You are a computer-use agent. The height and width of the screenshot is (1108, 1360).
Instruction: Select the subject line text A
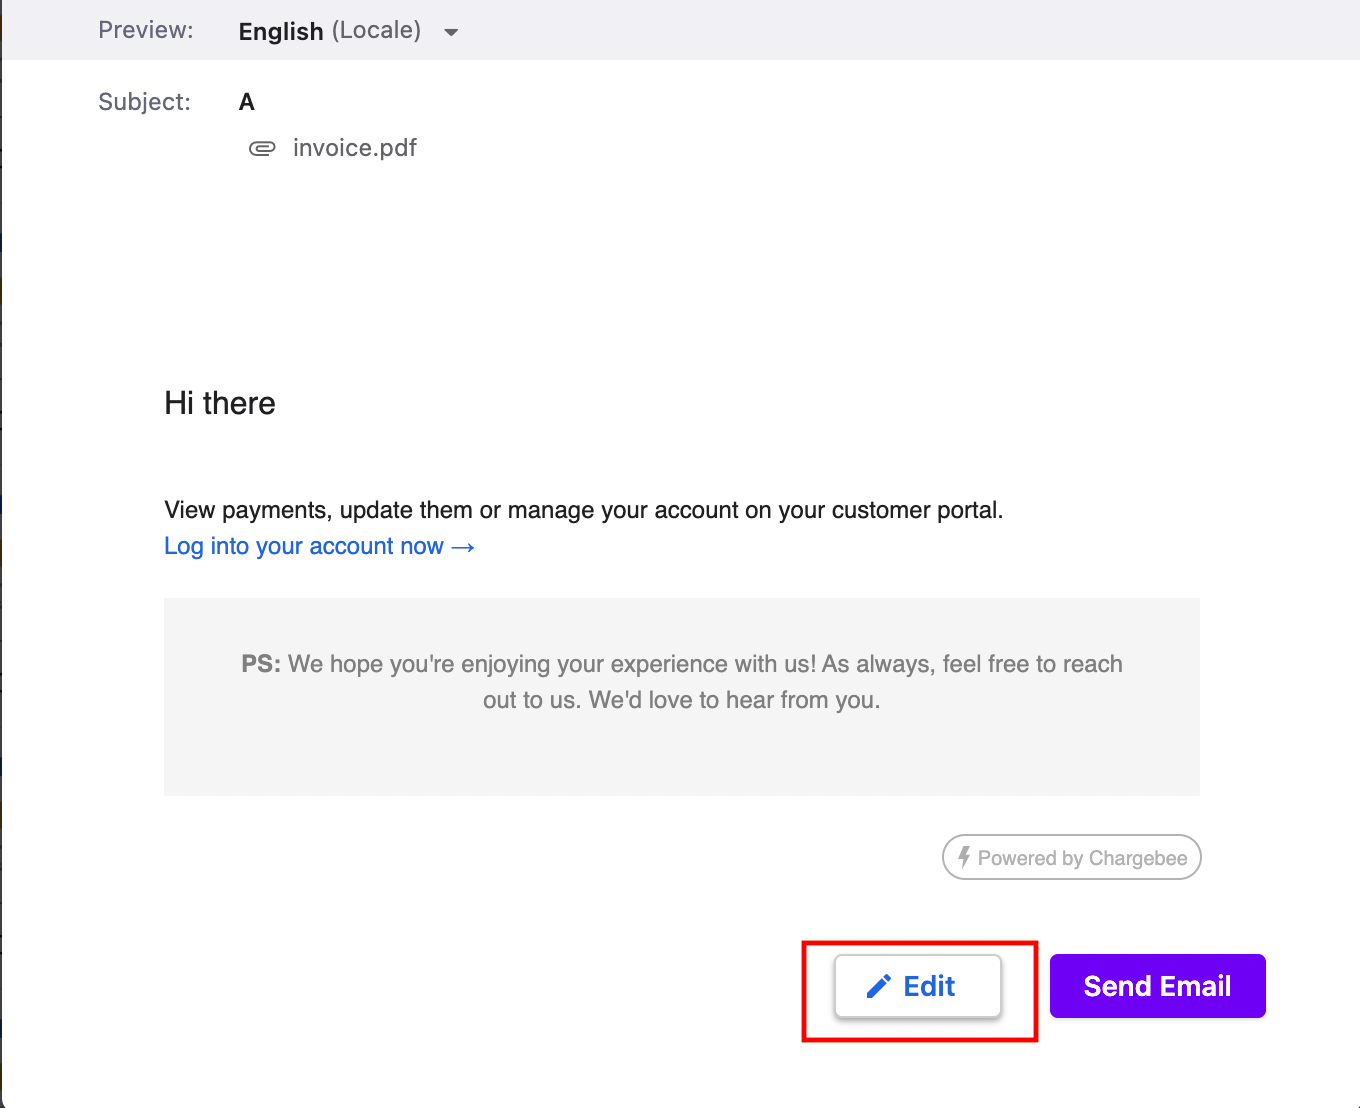click(x=247, y=102)
